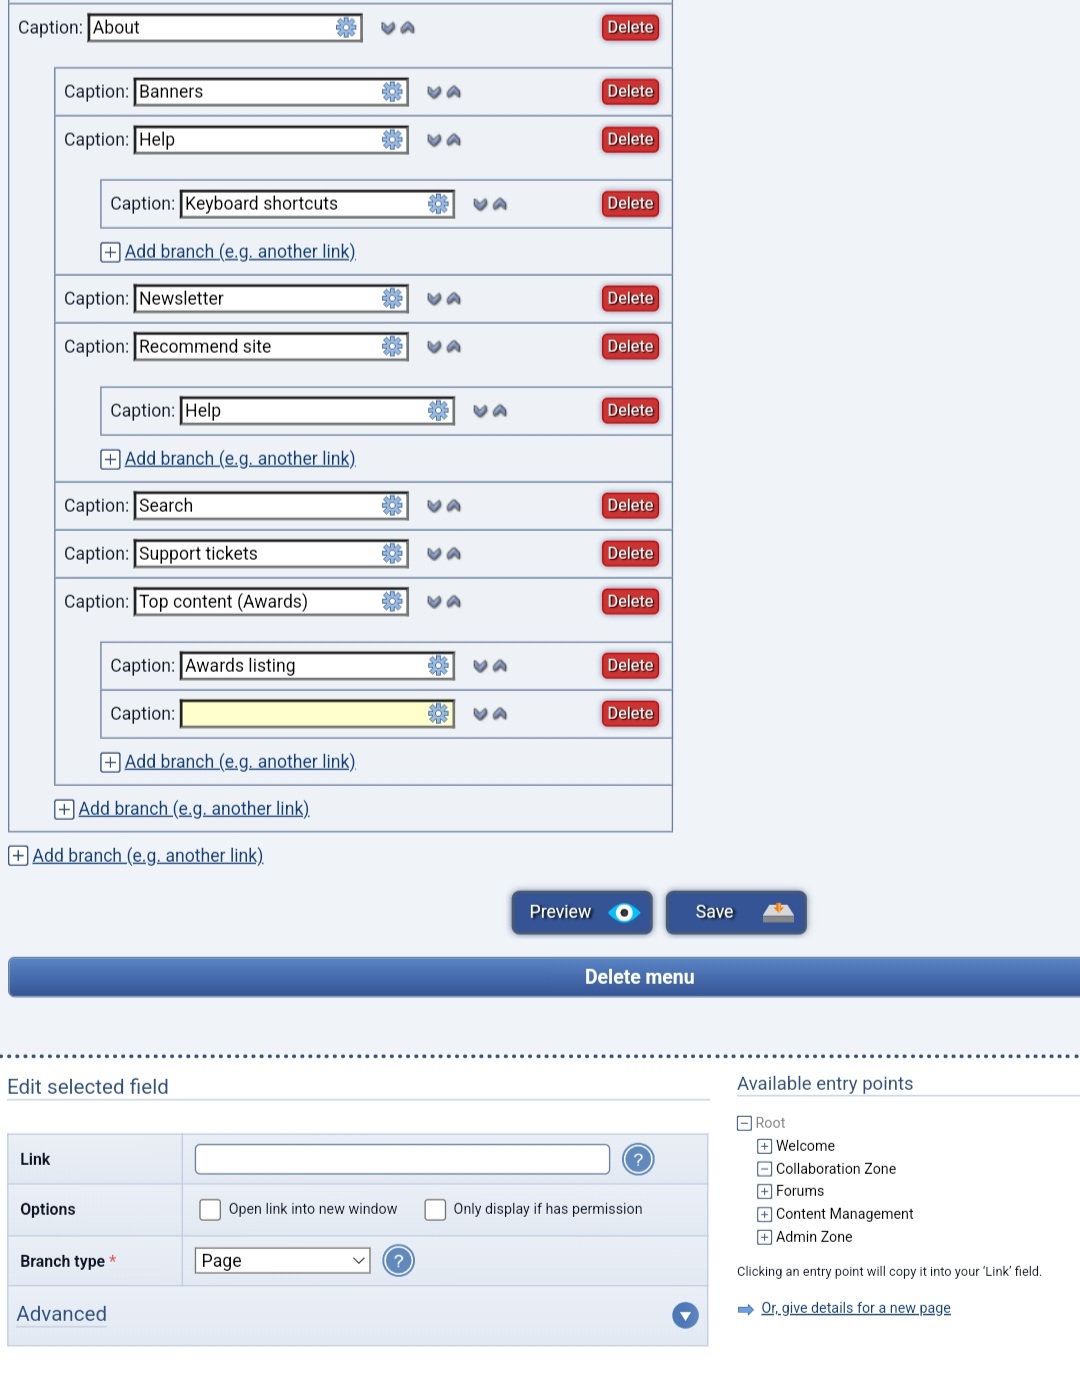Click gear icon in Top content (Awards)
The image size is (1080, 1398).
point(392,602)
